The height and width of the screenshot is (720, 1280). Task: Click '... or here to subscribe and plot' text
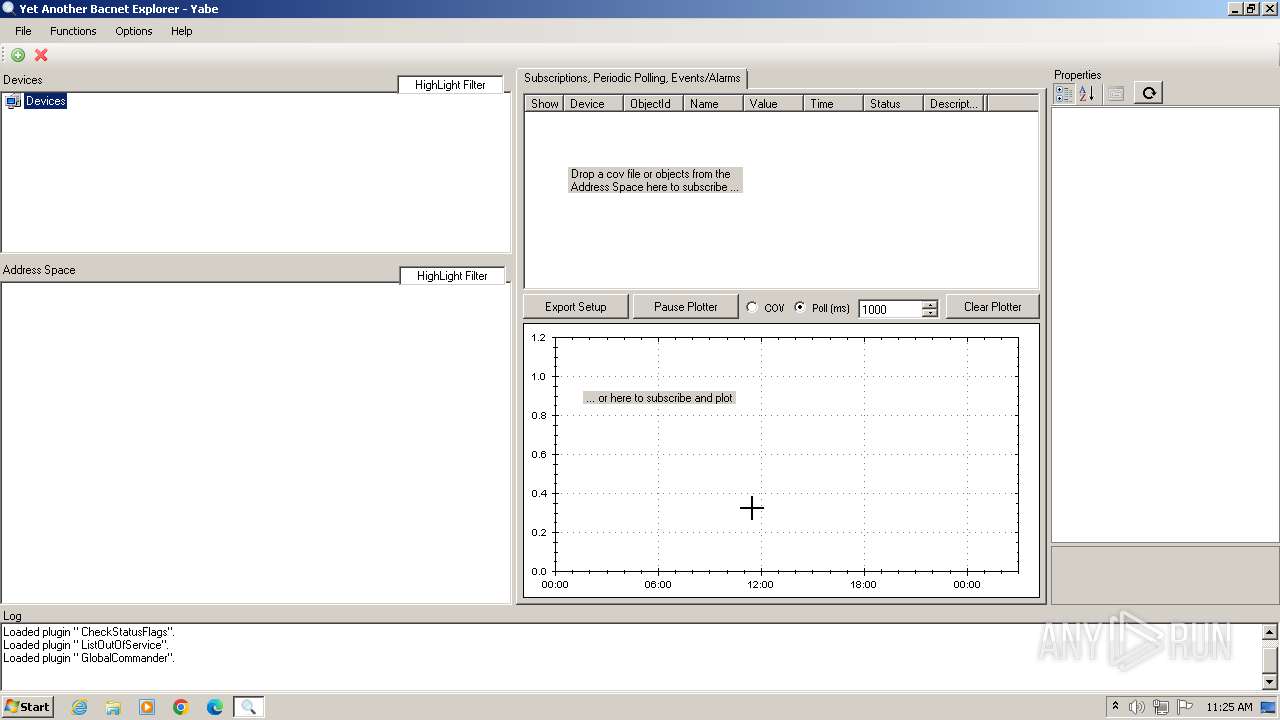pyautogui.click(x=659, y=398)
